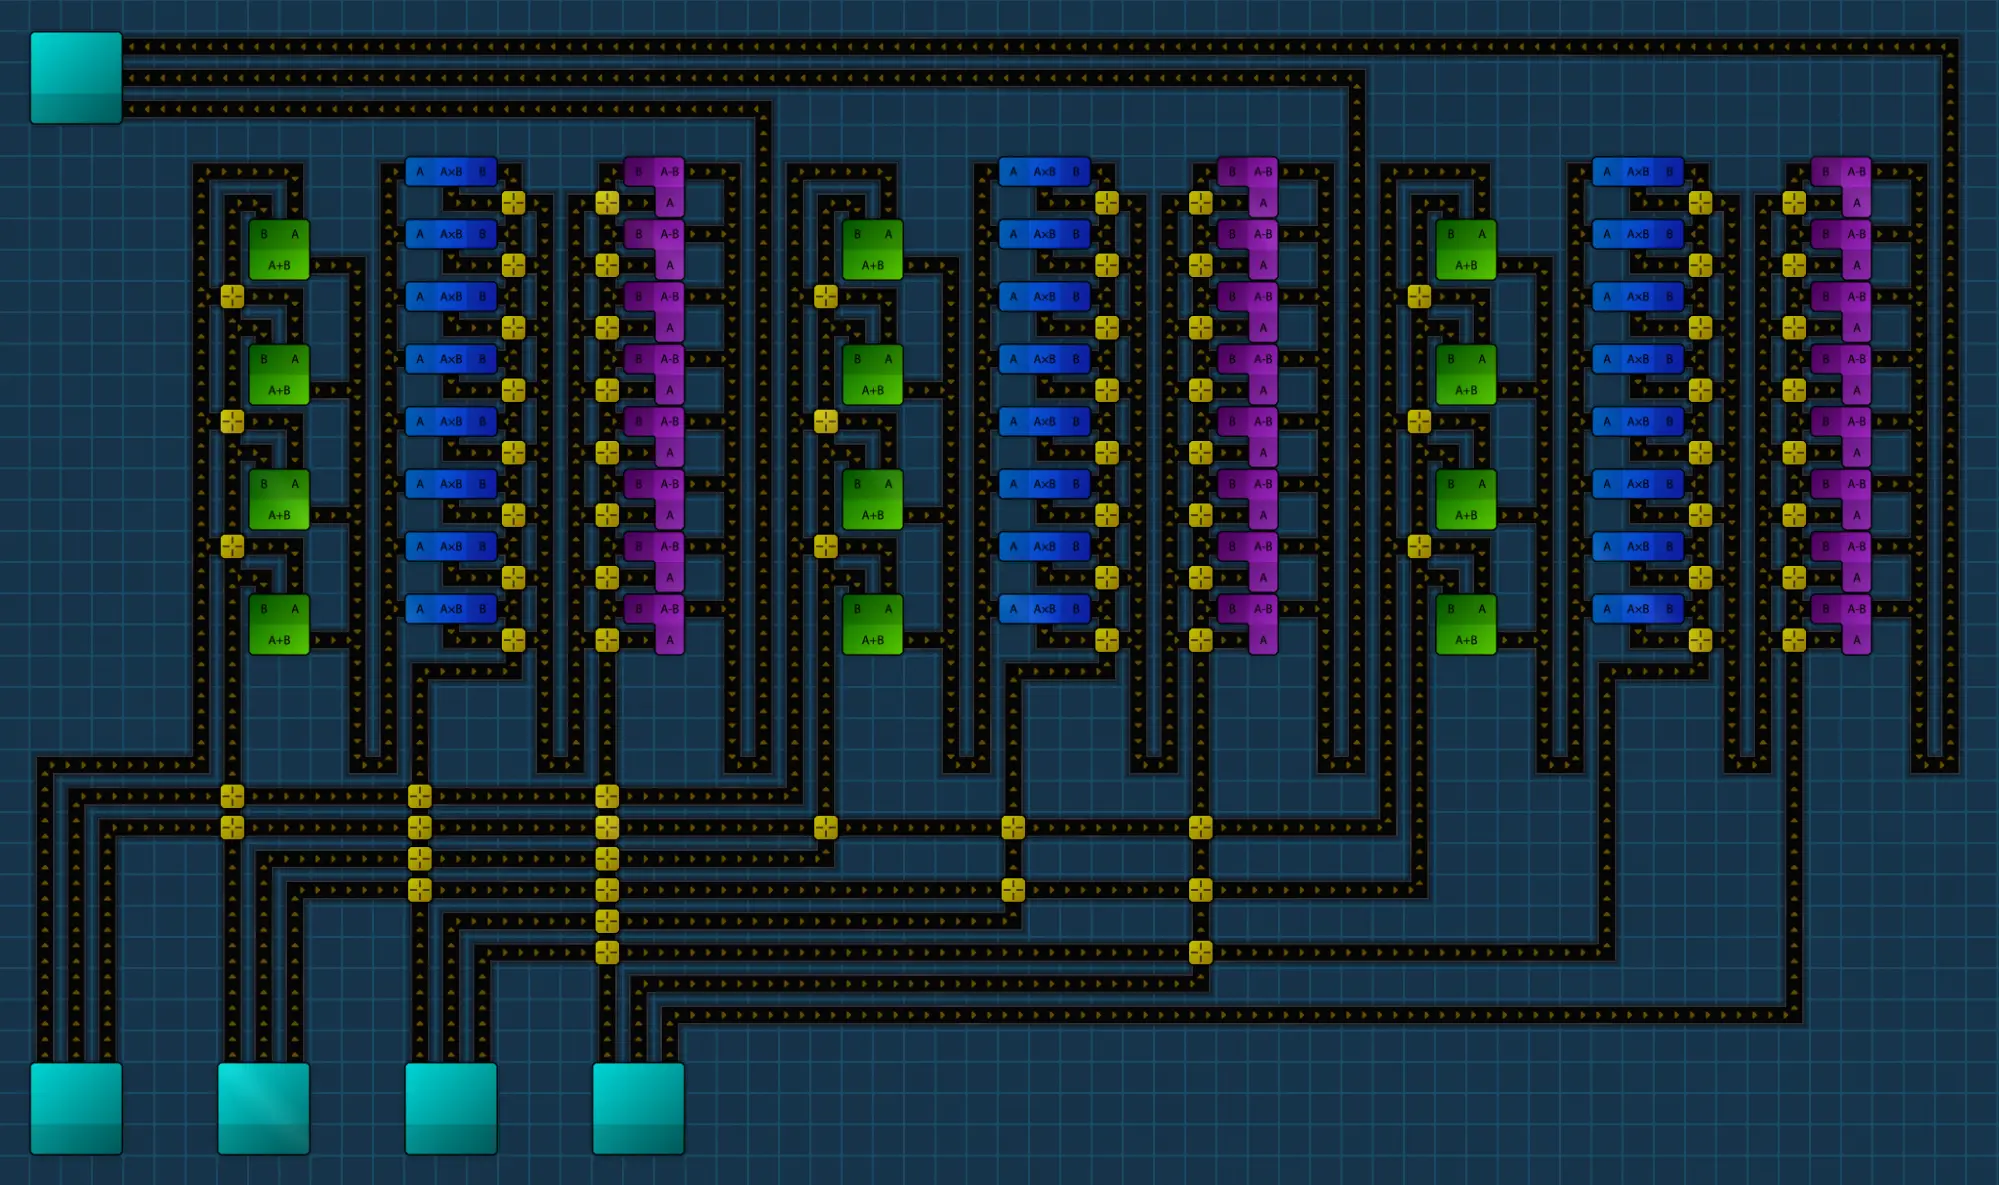Click bottom green A+B adder in middle column

(873, 624)
